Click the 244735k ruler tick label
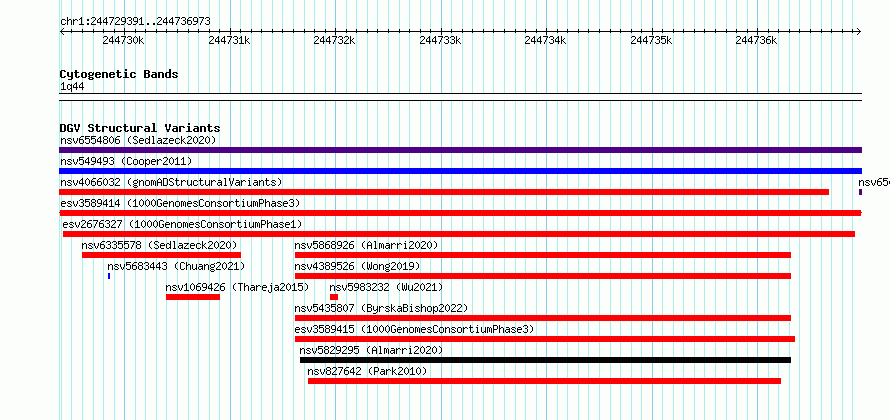 (651, 40)
